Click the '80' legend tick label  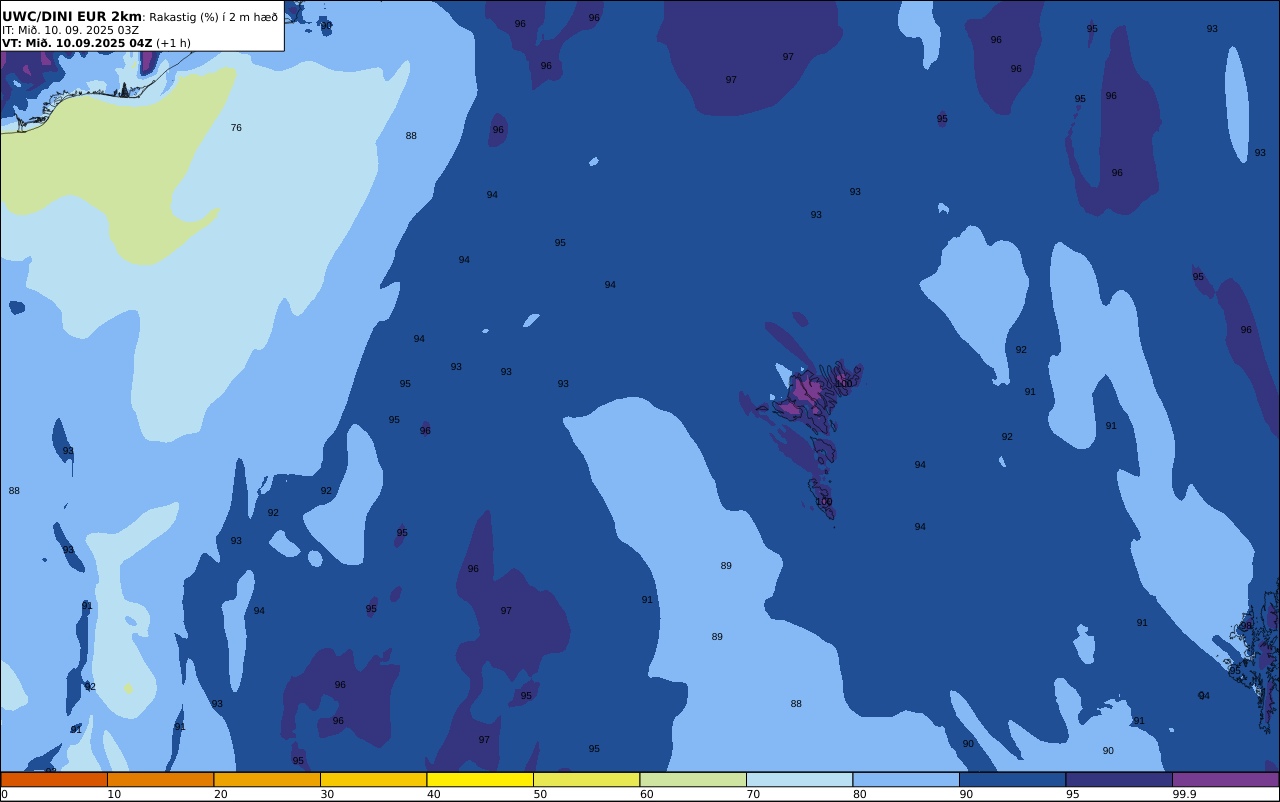859,794
